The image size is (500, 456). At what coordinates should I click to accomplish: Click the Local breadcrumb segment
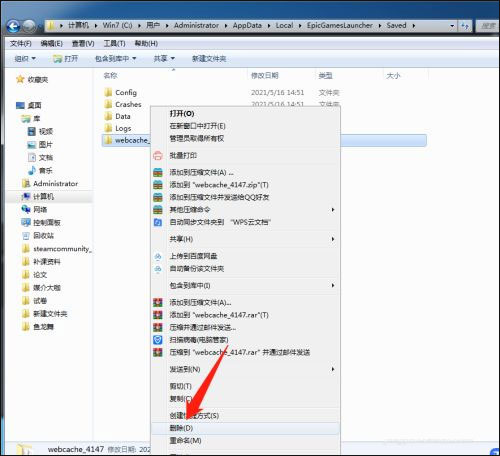tap(284, 25)
